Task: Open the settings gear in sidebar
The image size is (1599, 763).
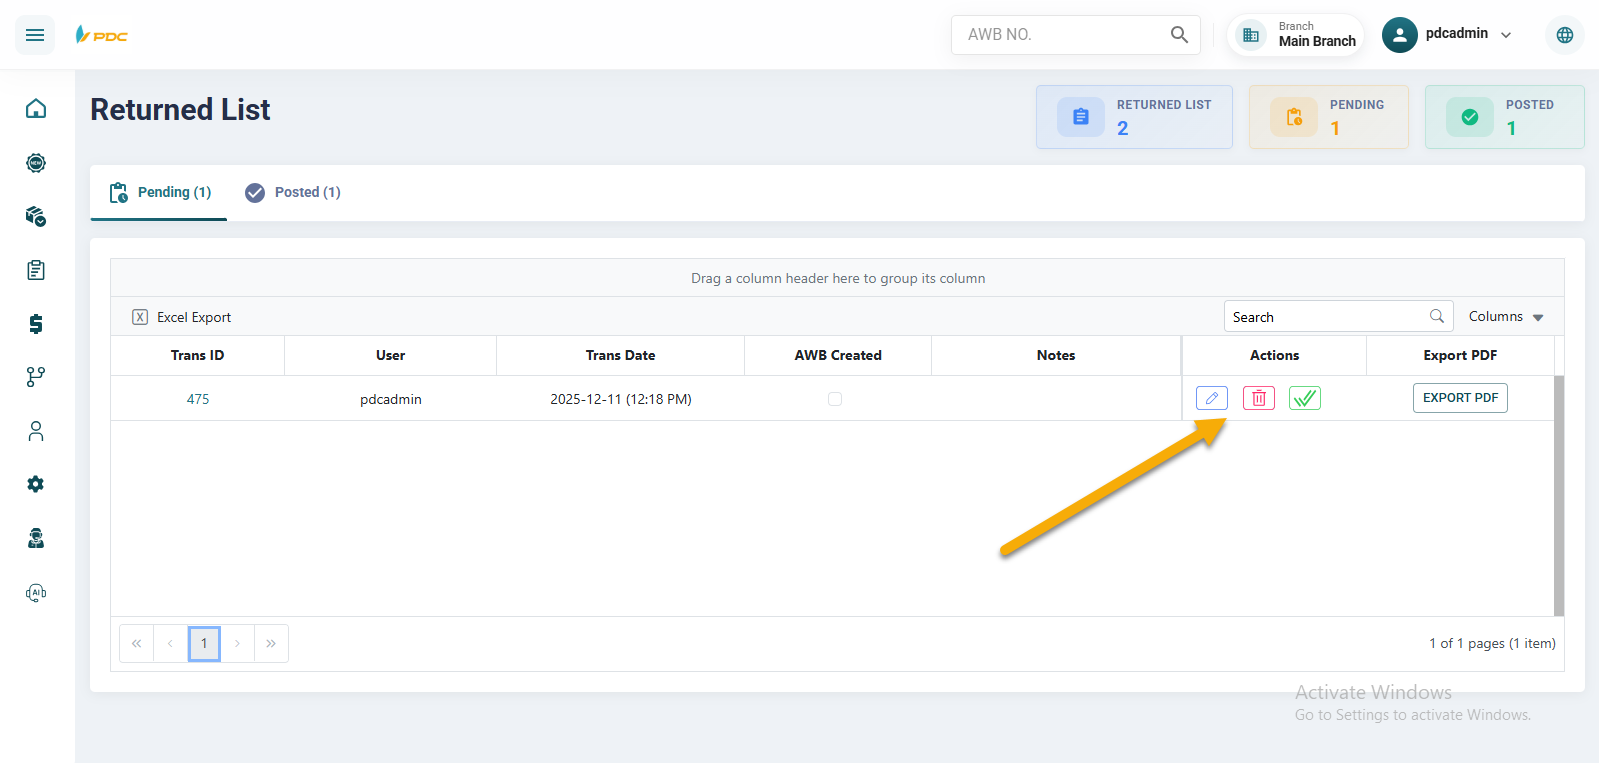Action: point(36,484)
